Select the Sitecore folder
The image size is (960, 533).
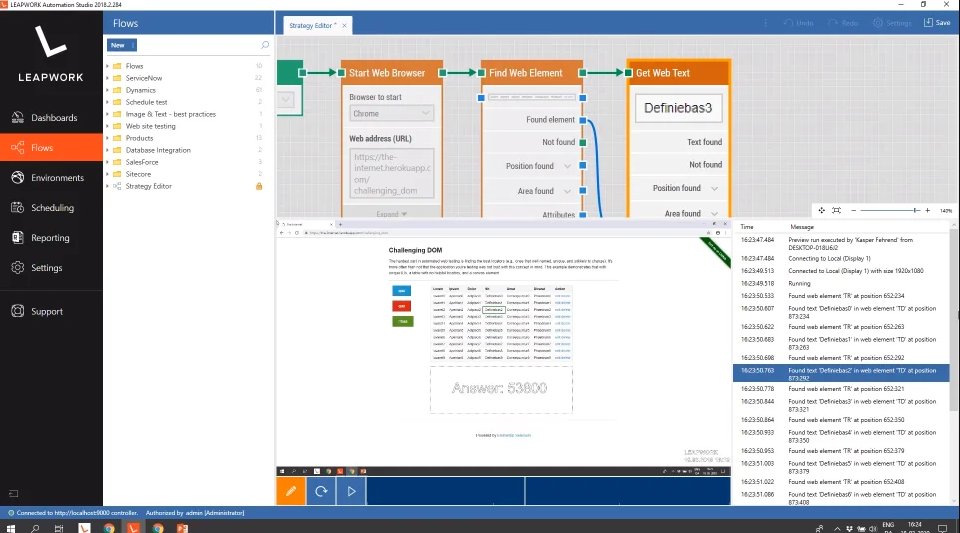pos(138,174)
